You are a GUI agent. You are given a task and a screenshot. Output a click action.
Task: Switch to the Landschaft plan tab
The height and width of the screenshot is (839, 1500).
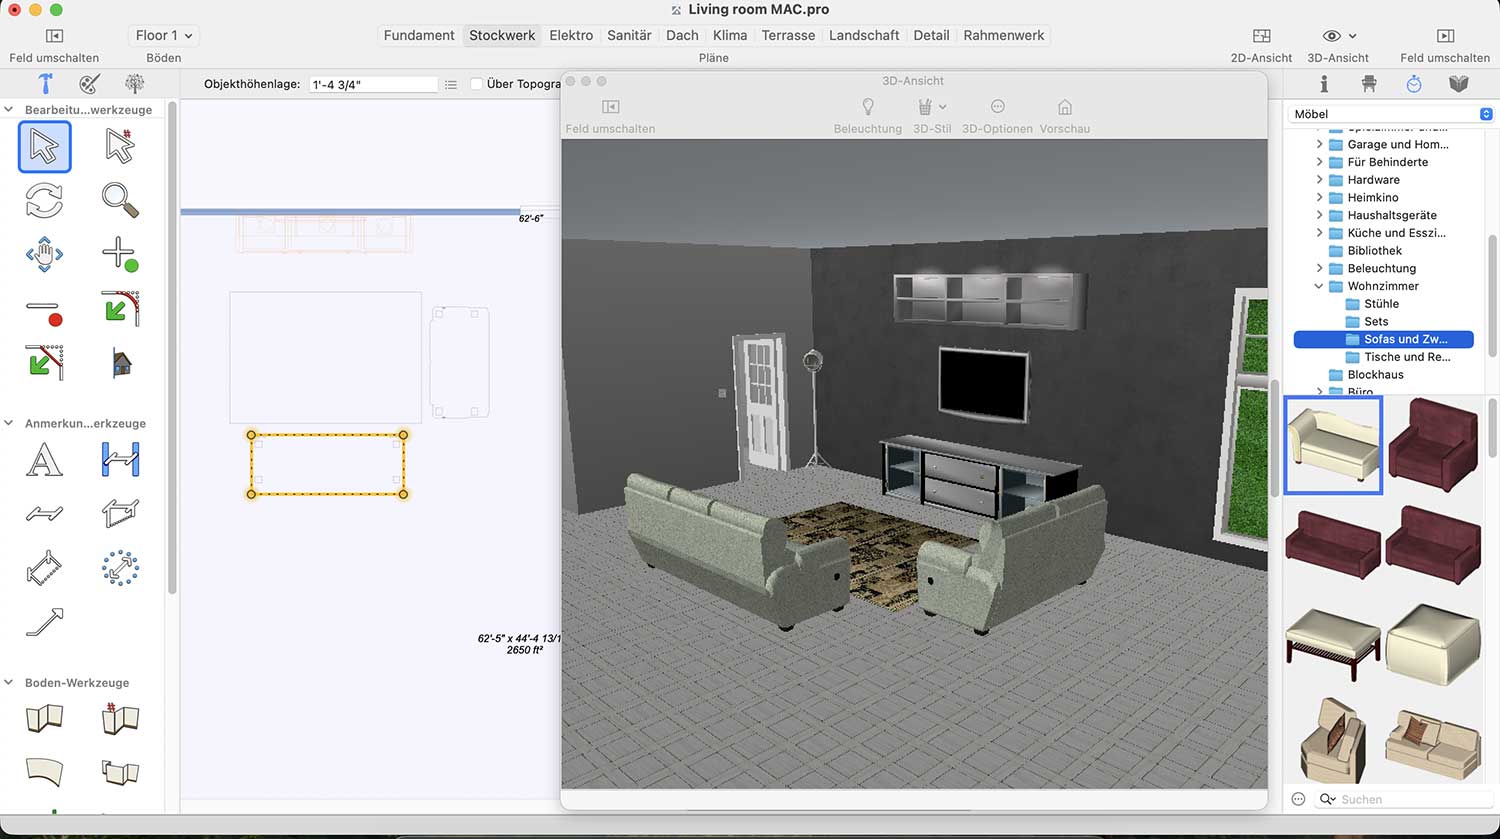coord(864,35)
